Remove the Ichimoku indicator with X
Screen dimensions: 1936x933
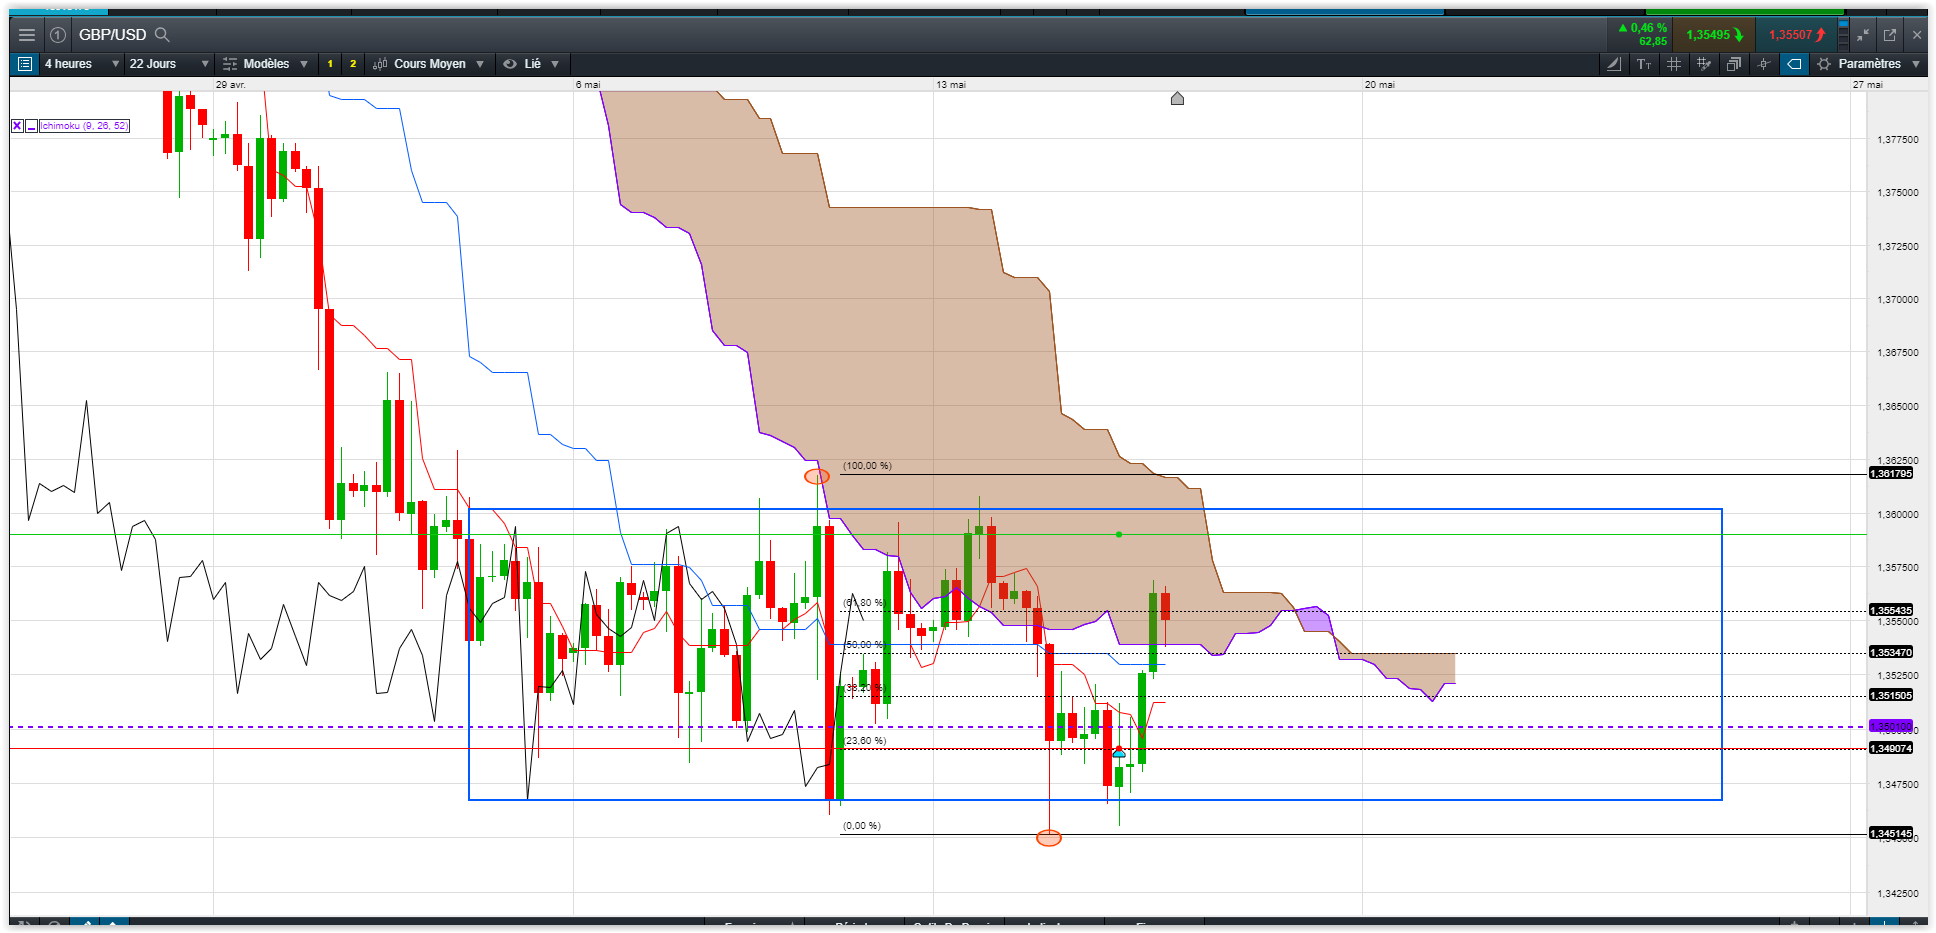coord(17,126)
